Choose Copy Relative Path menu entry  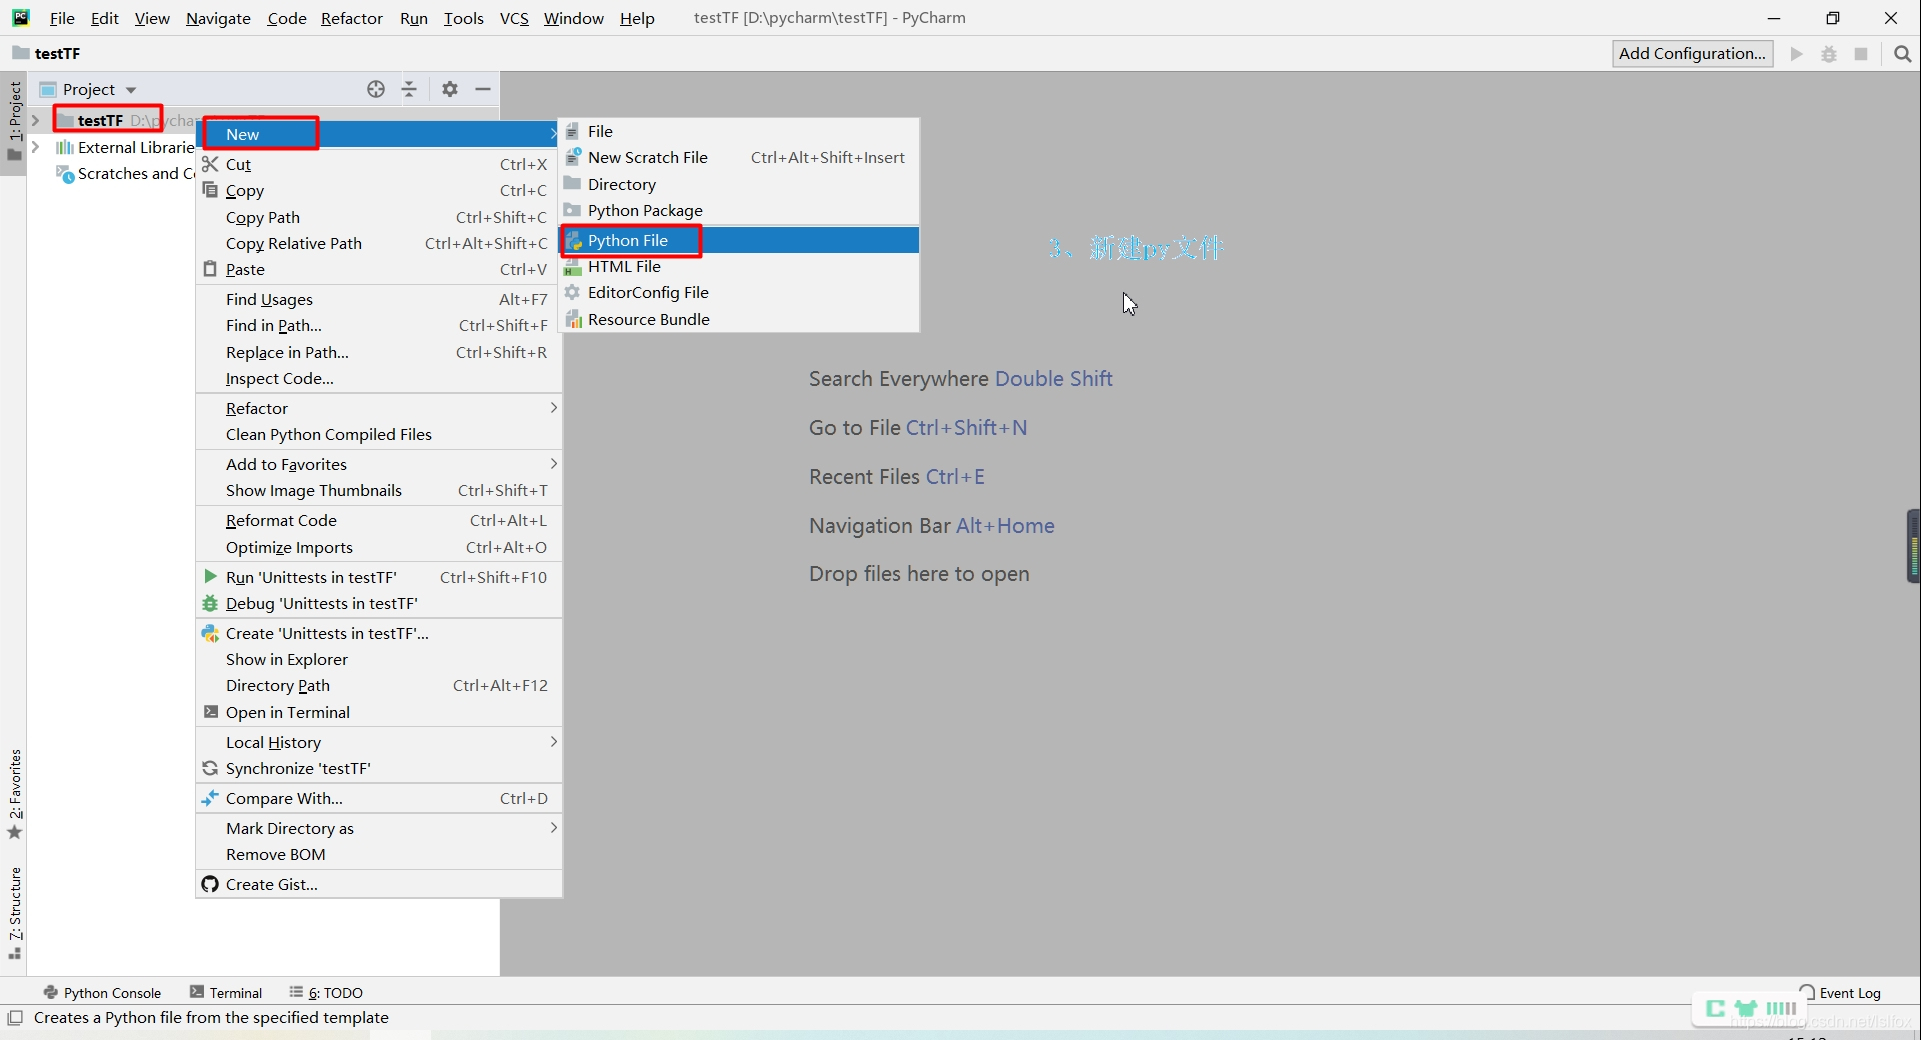pos(379,243)
